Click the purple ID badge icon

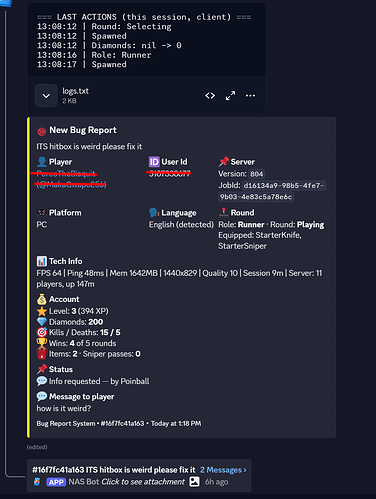154,162
